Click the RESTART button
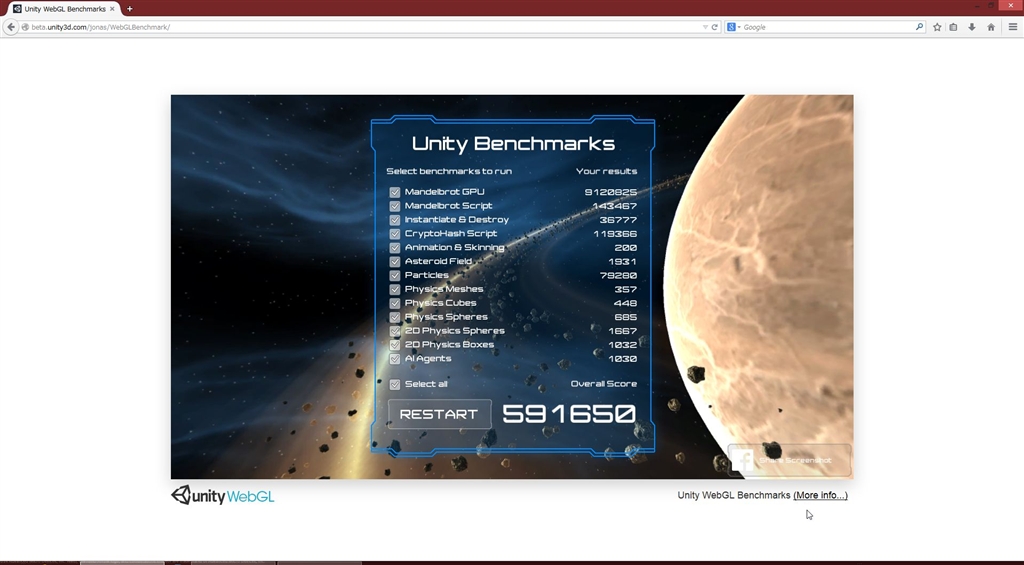The image size is (1024, 565). [x=440, y=414]
